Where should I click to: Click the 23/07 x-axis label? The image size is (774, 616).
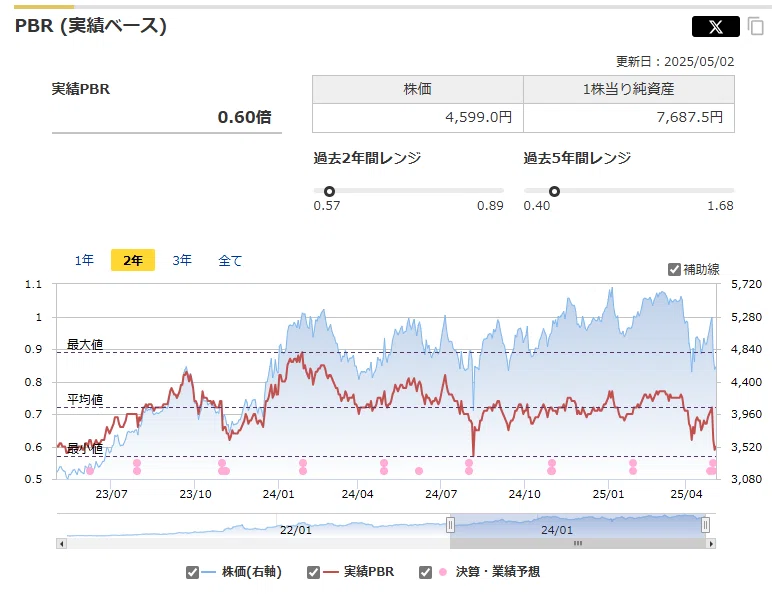tap(111, 494)
